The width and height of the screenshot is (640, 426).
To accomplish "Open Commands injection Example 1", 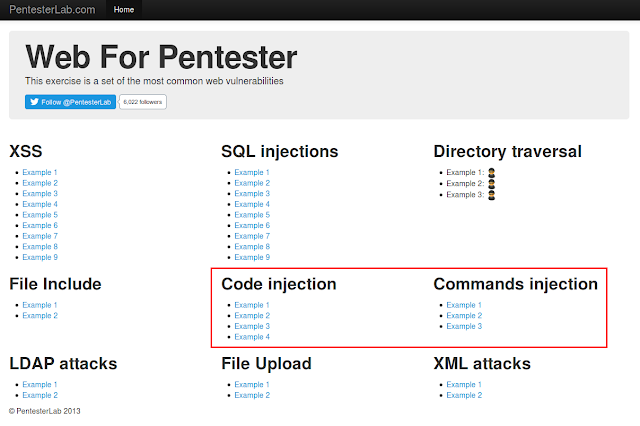I will tap(464, 305).
